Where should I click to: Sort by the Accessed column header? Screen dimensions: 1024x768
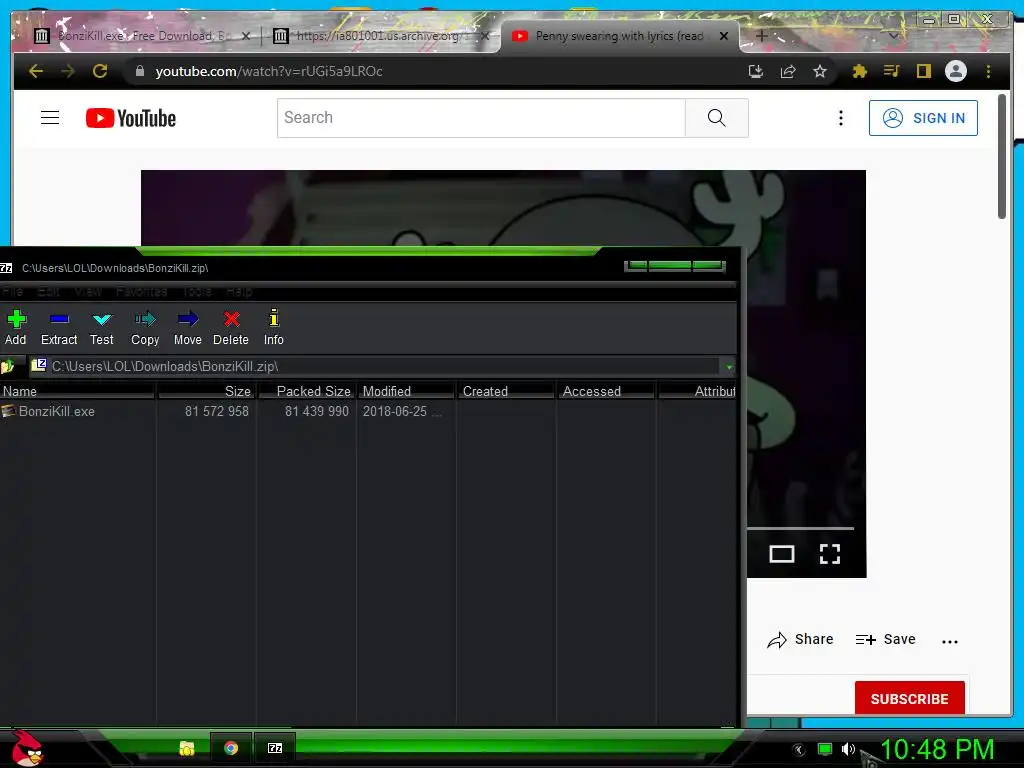pyautogui.click(x=606, y=391)
